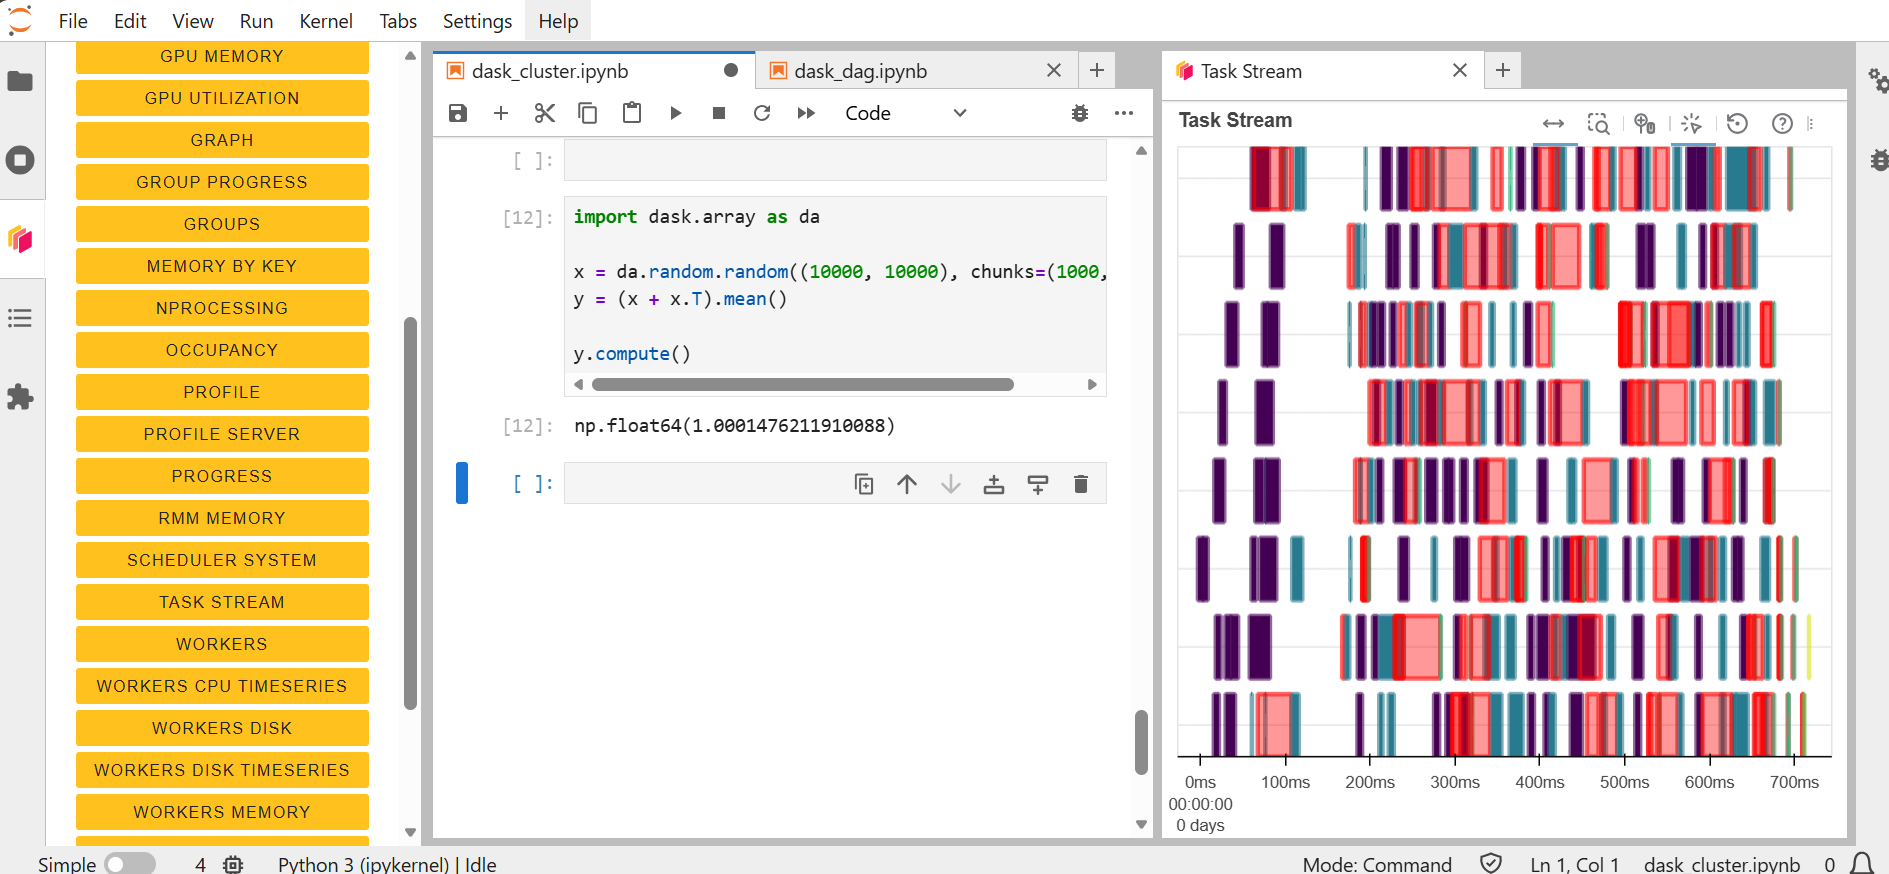Click the Python 3 (ipykernel) Idle status

pos(387,864)
